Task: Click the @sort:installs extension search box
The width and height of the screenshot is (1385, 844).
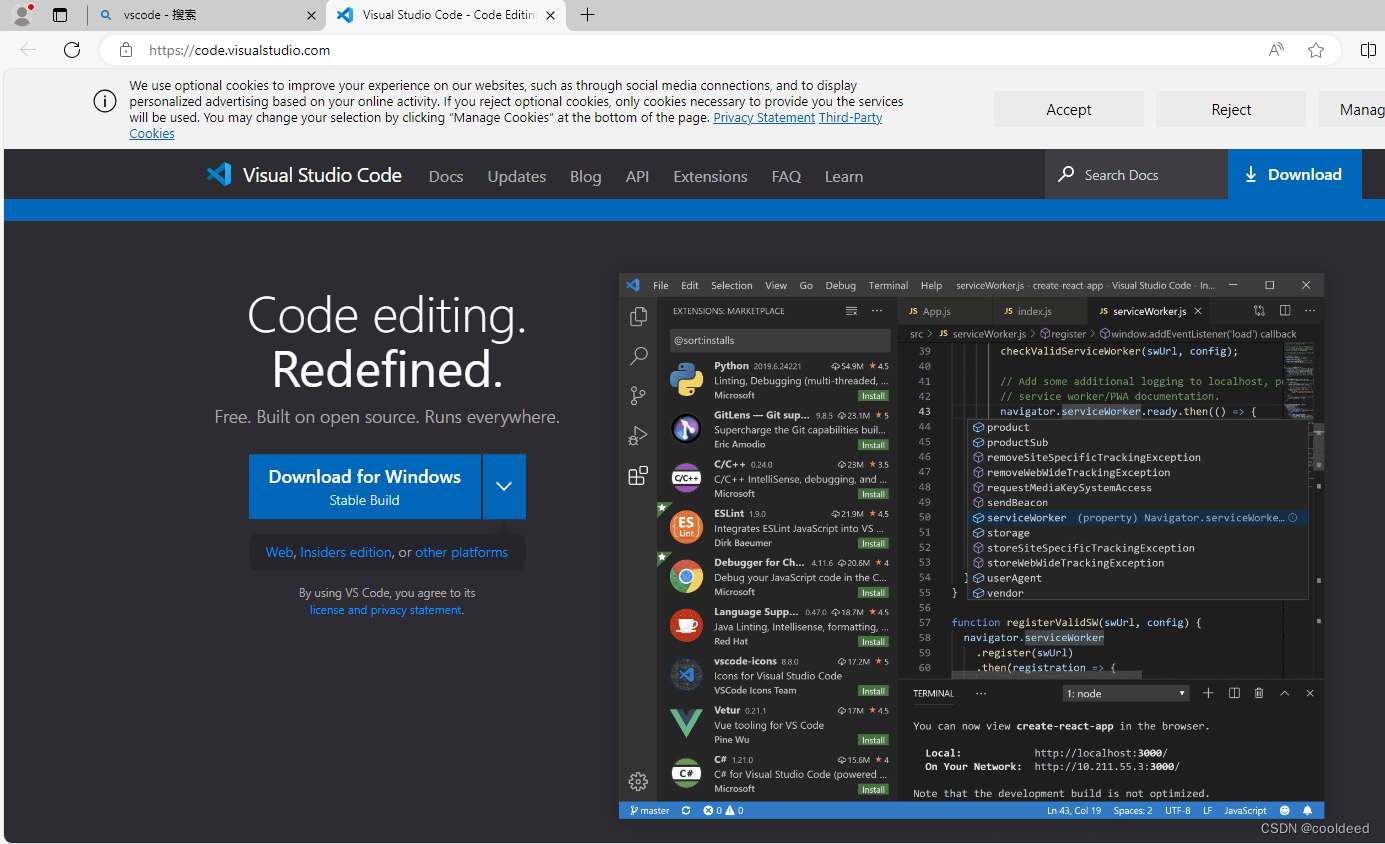Action: (x=779, y=340)
